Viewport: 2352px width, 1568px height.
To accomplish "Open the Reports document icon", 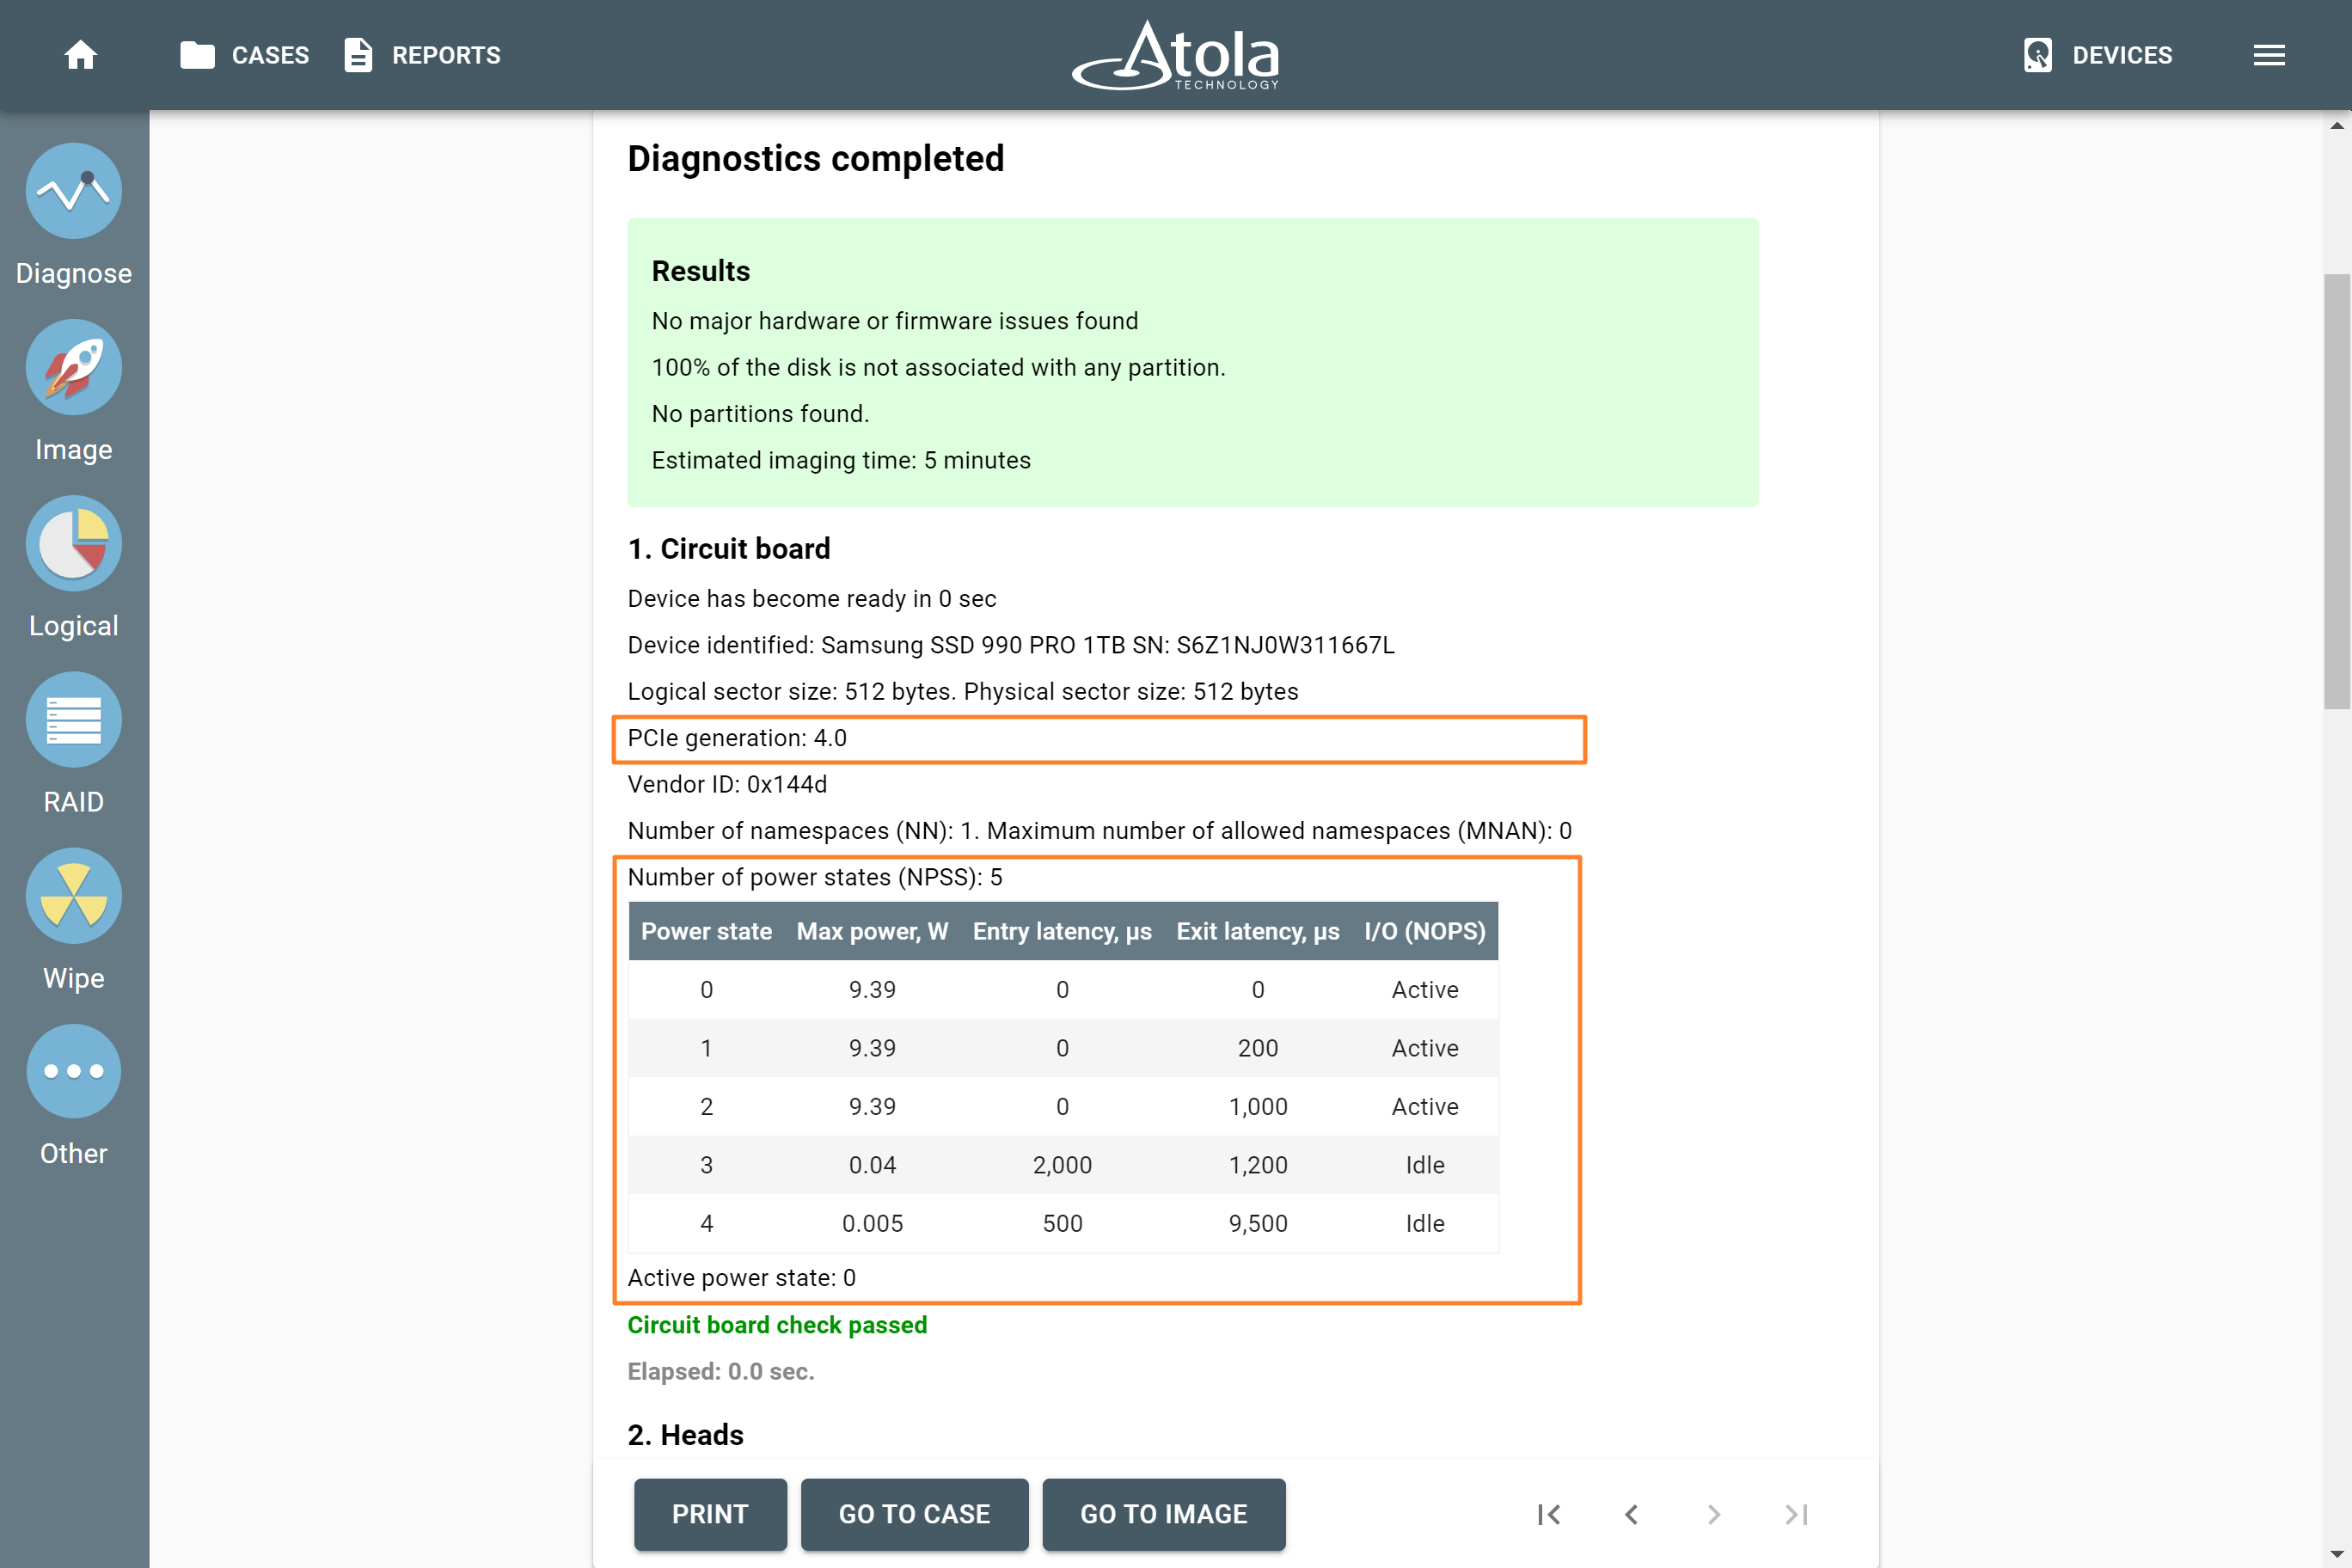I will (x=358, y=55).
